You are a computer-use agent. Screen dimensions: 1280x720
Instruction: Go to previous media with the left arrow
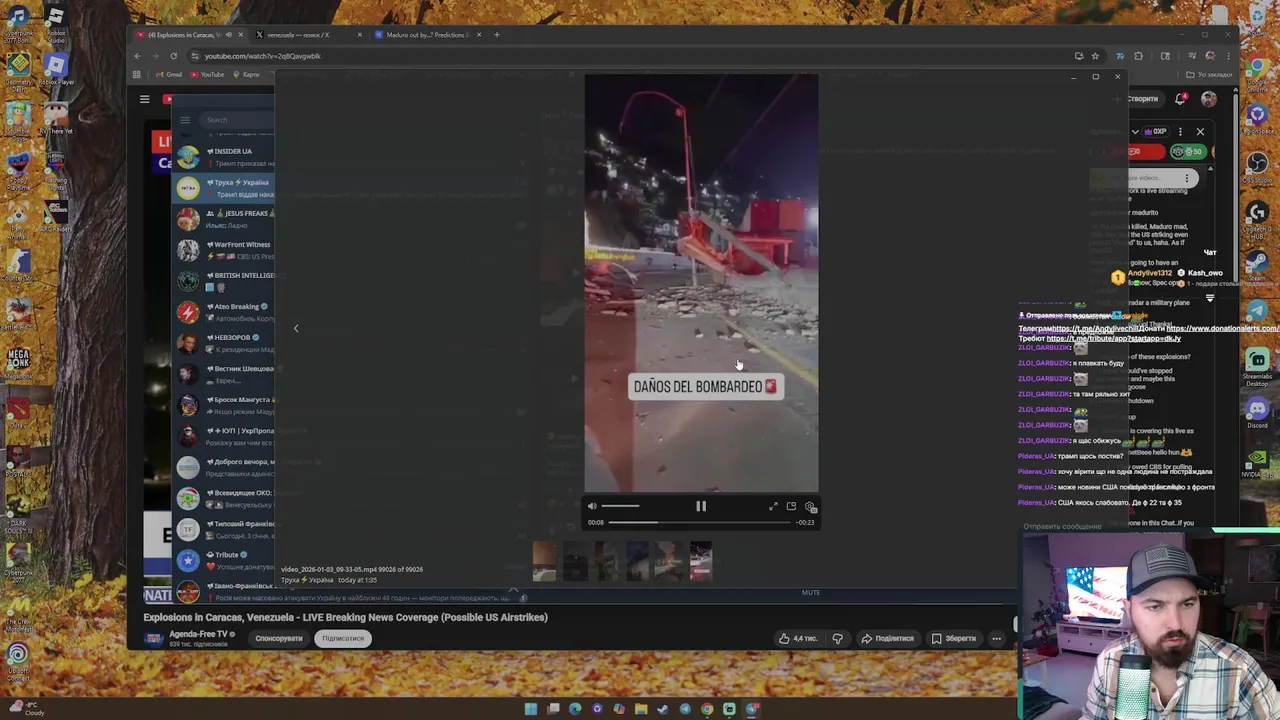[296, 328]
